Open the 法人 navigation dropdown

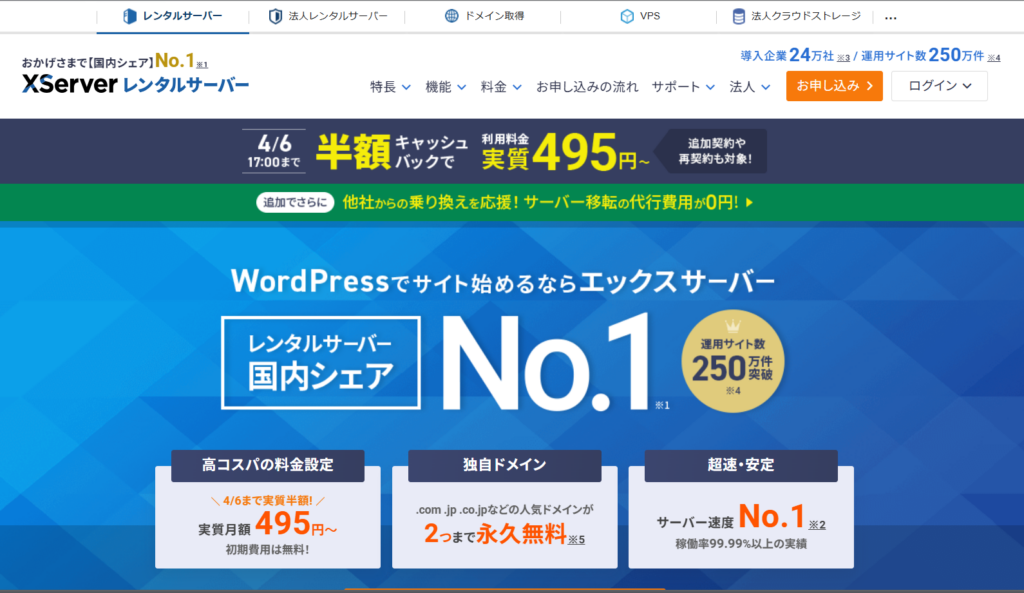pyautogui.click(x=750, y=87)
